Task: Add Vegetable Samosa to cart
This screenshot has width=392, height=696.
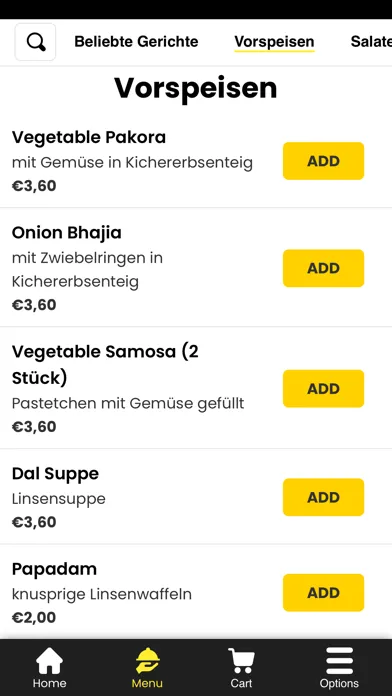Action: [x=324, y=389]
